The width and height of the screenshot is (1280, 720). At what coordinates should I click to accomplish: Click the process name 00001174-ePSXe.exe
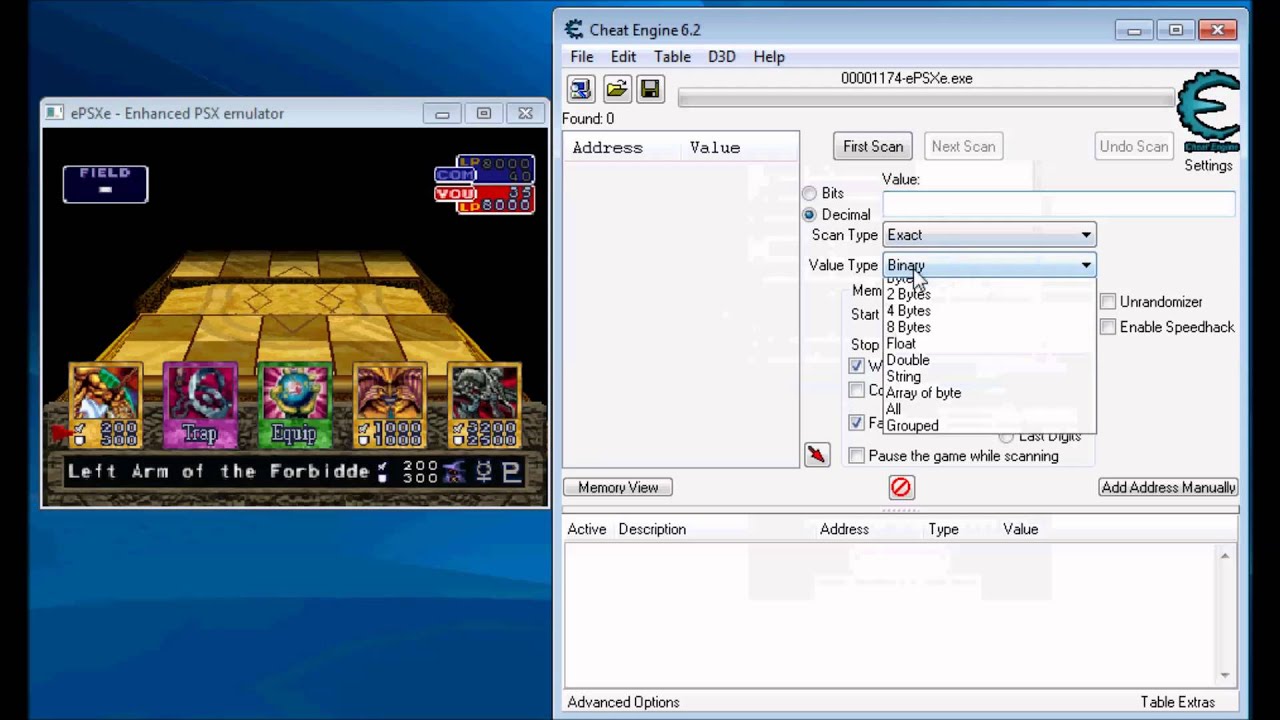907,78
